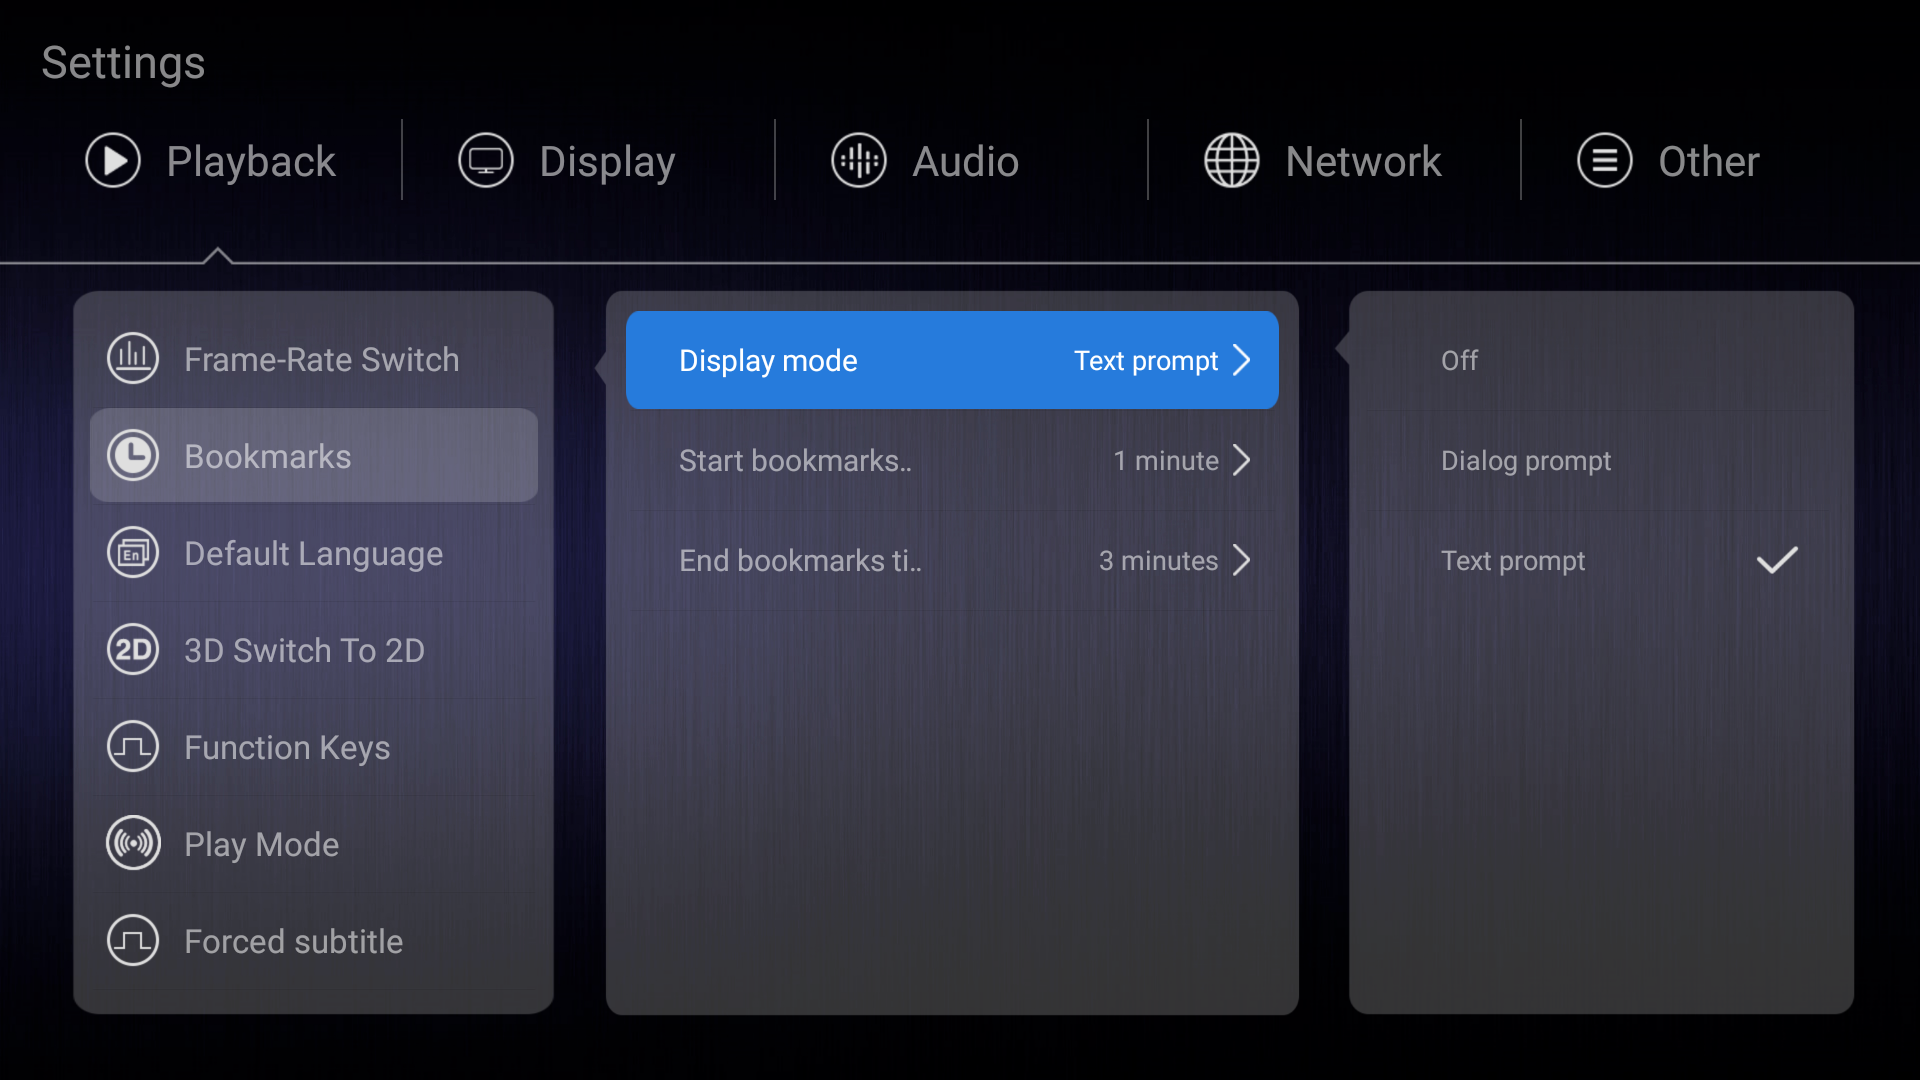Image resolution: width=1920 pixels, height=1080 pixels.
Task: Switch to the Audio tab
Action: [964, 161]
